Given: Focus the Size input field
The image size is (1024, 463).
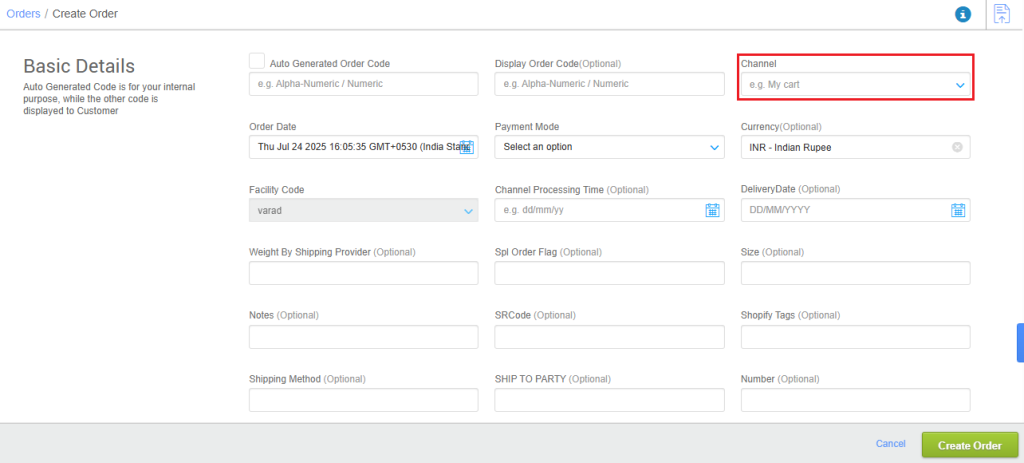Looking at the screenshot, I should tap(856, 273).
